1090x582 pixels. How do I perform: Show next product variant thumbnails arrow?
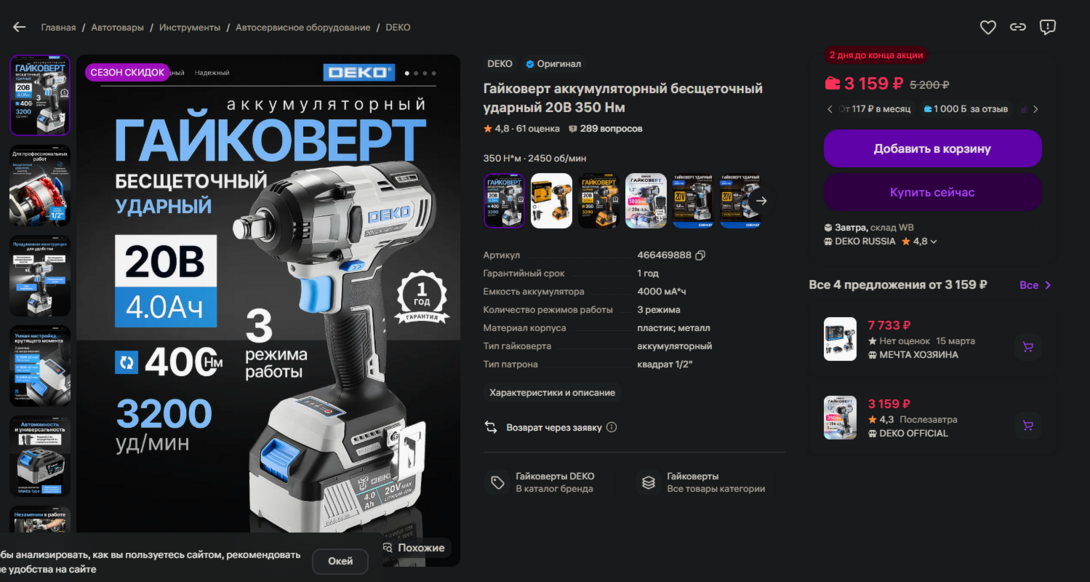pos(761,201)
